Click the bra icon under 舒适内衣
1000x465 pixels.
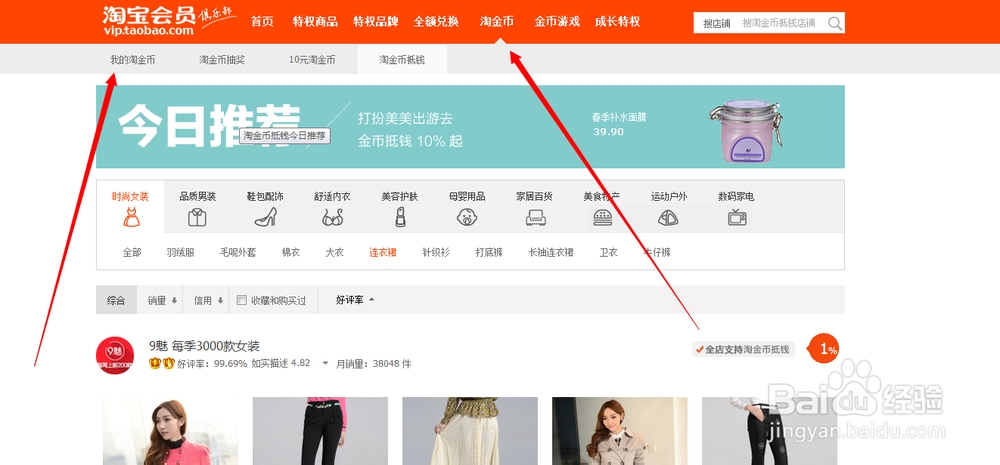[332, 218]
